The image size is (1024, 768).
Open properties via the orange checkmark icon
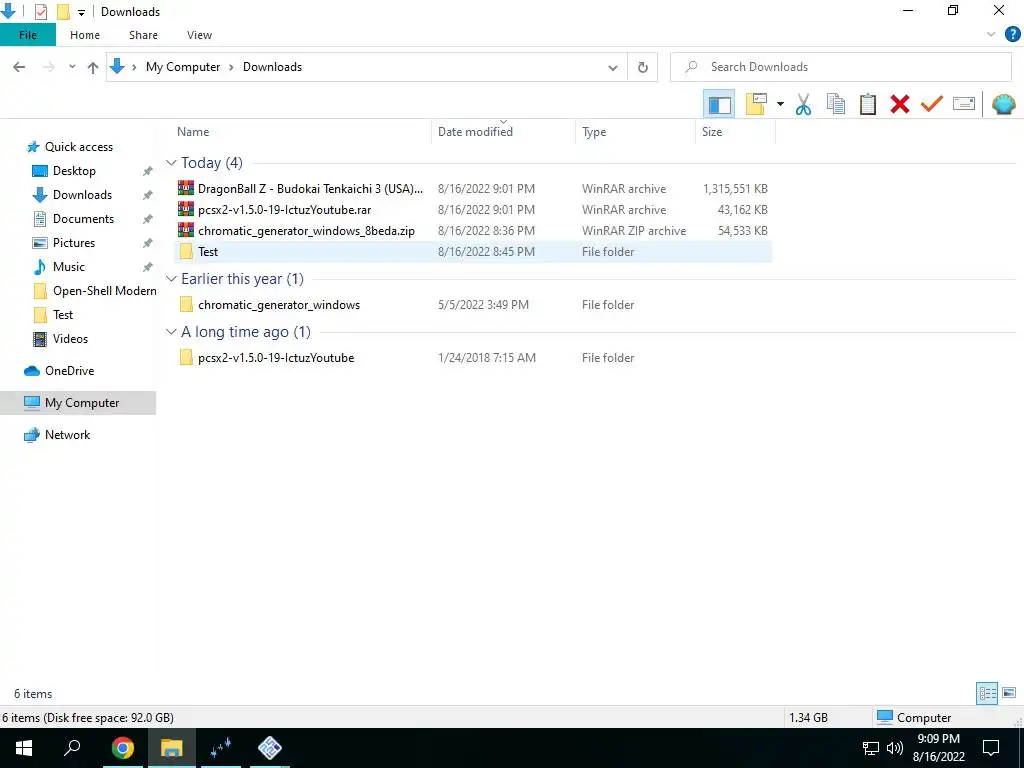pos(932,104)
